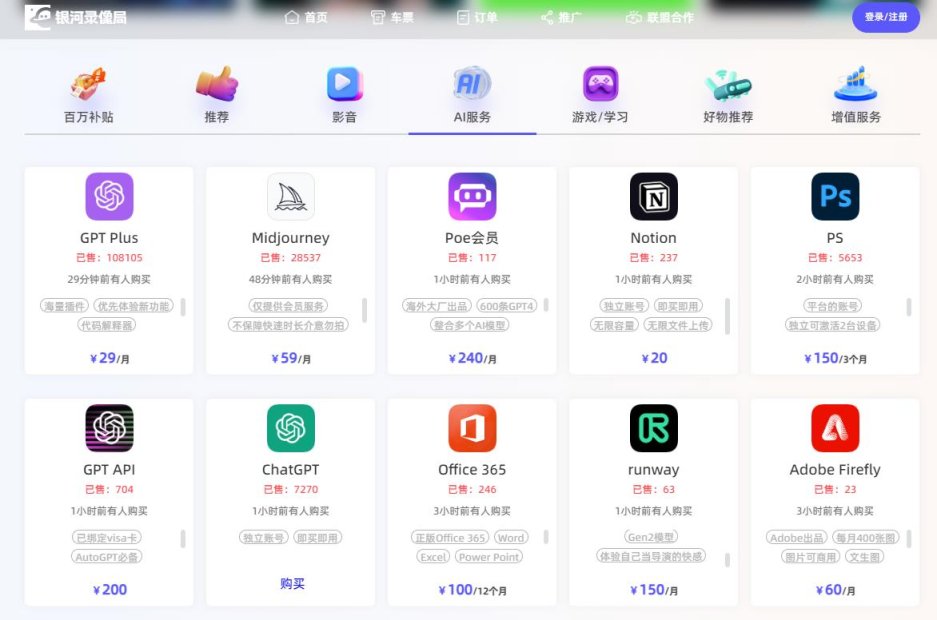Click the 无限容量 tag on Notion

pos(614,325)
